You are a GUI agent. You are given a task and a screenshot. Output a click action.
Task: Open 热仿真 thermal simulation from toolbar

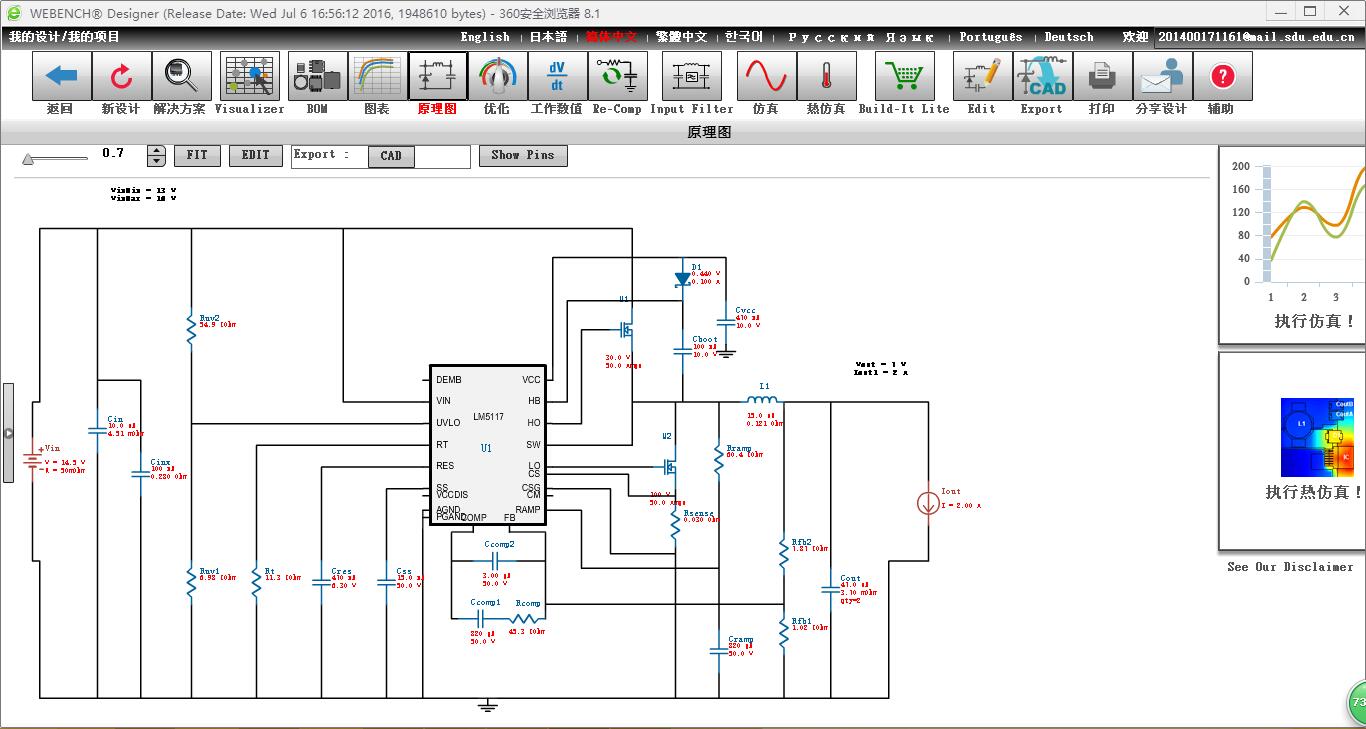point(826,76)
